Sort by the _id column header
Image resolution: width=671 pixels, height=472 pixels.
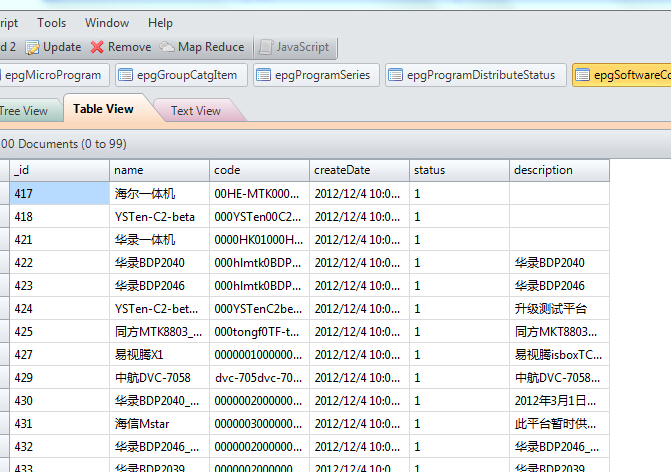(x=59, y=170)
